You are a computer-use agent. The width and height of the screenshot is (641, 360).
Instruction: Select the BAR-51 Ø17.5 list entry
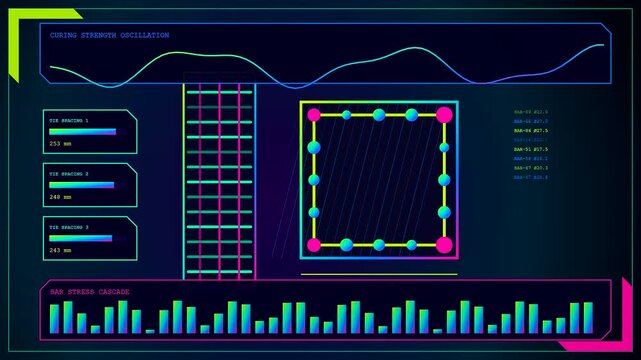pos(531,150)
